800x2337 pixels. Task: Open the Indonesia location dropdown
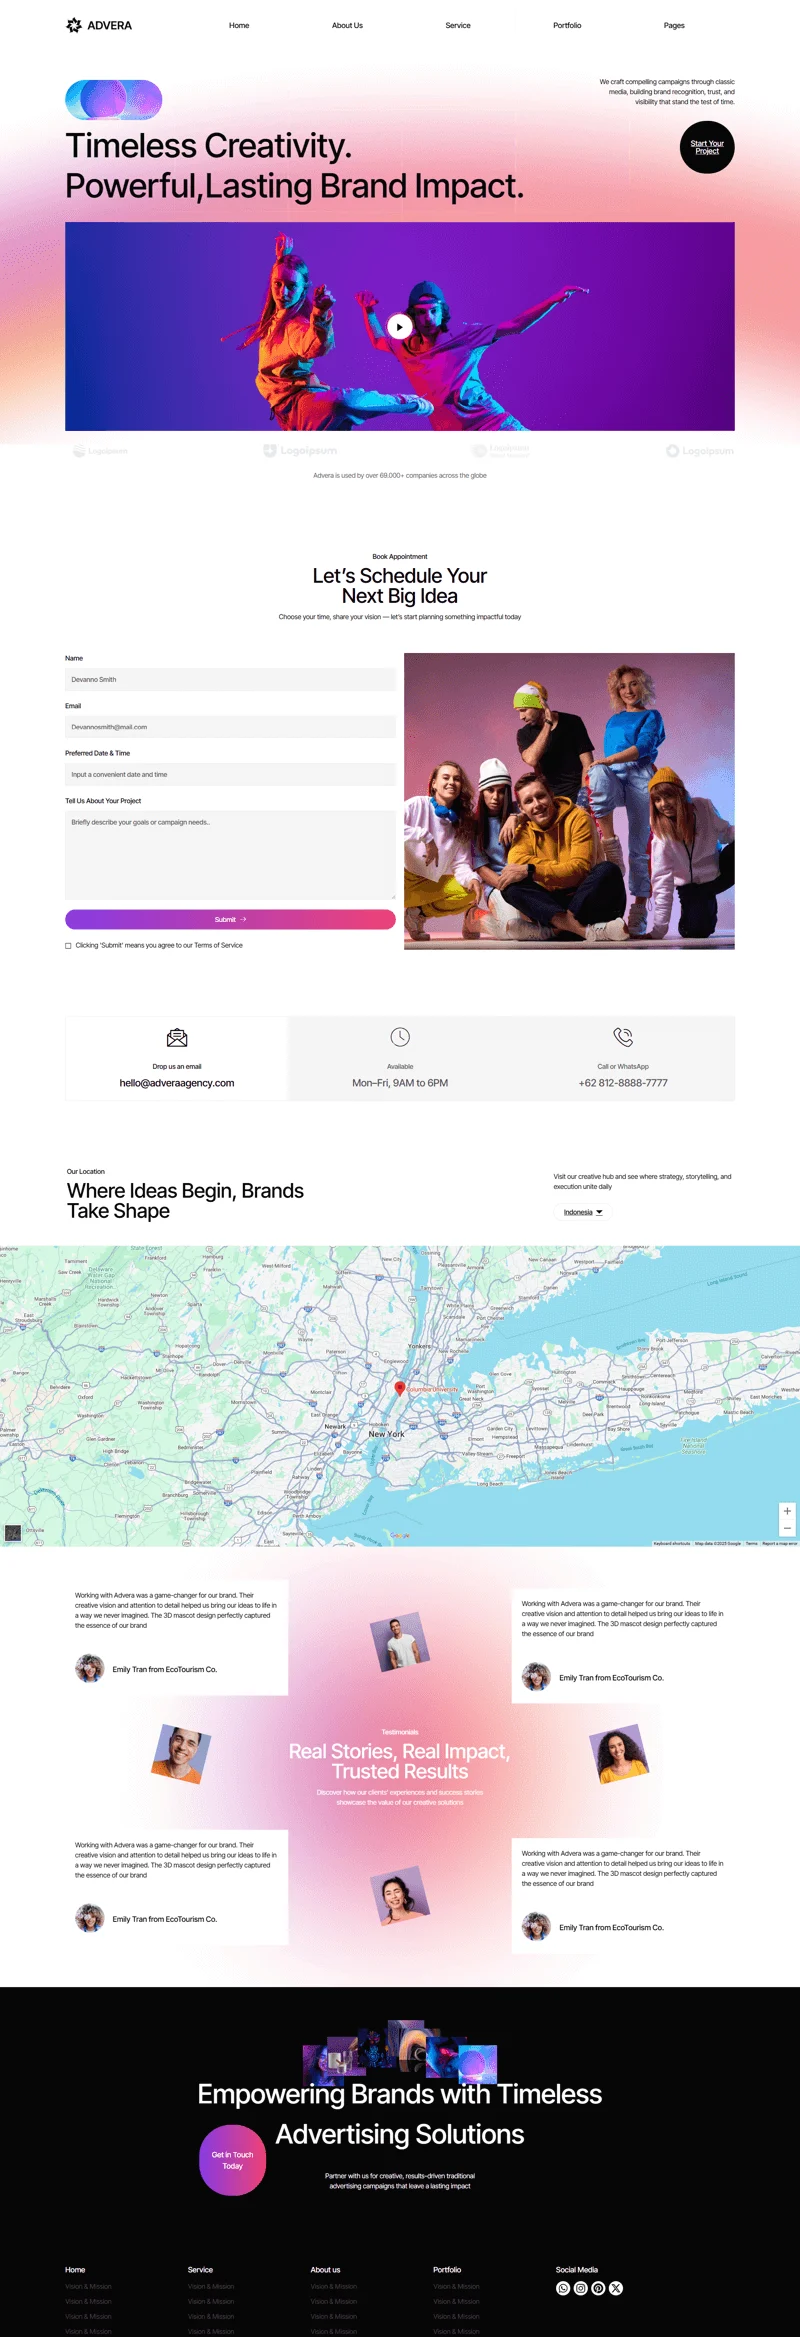pyautogui.click(x=583, y=1212)
